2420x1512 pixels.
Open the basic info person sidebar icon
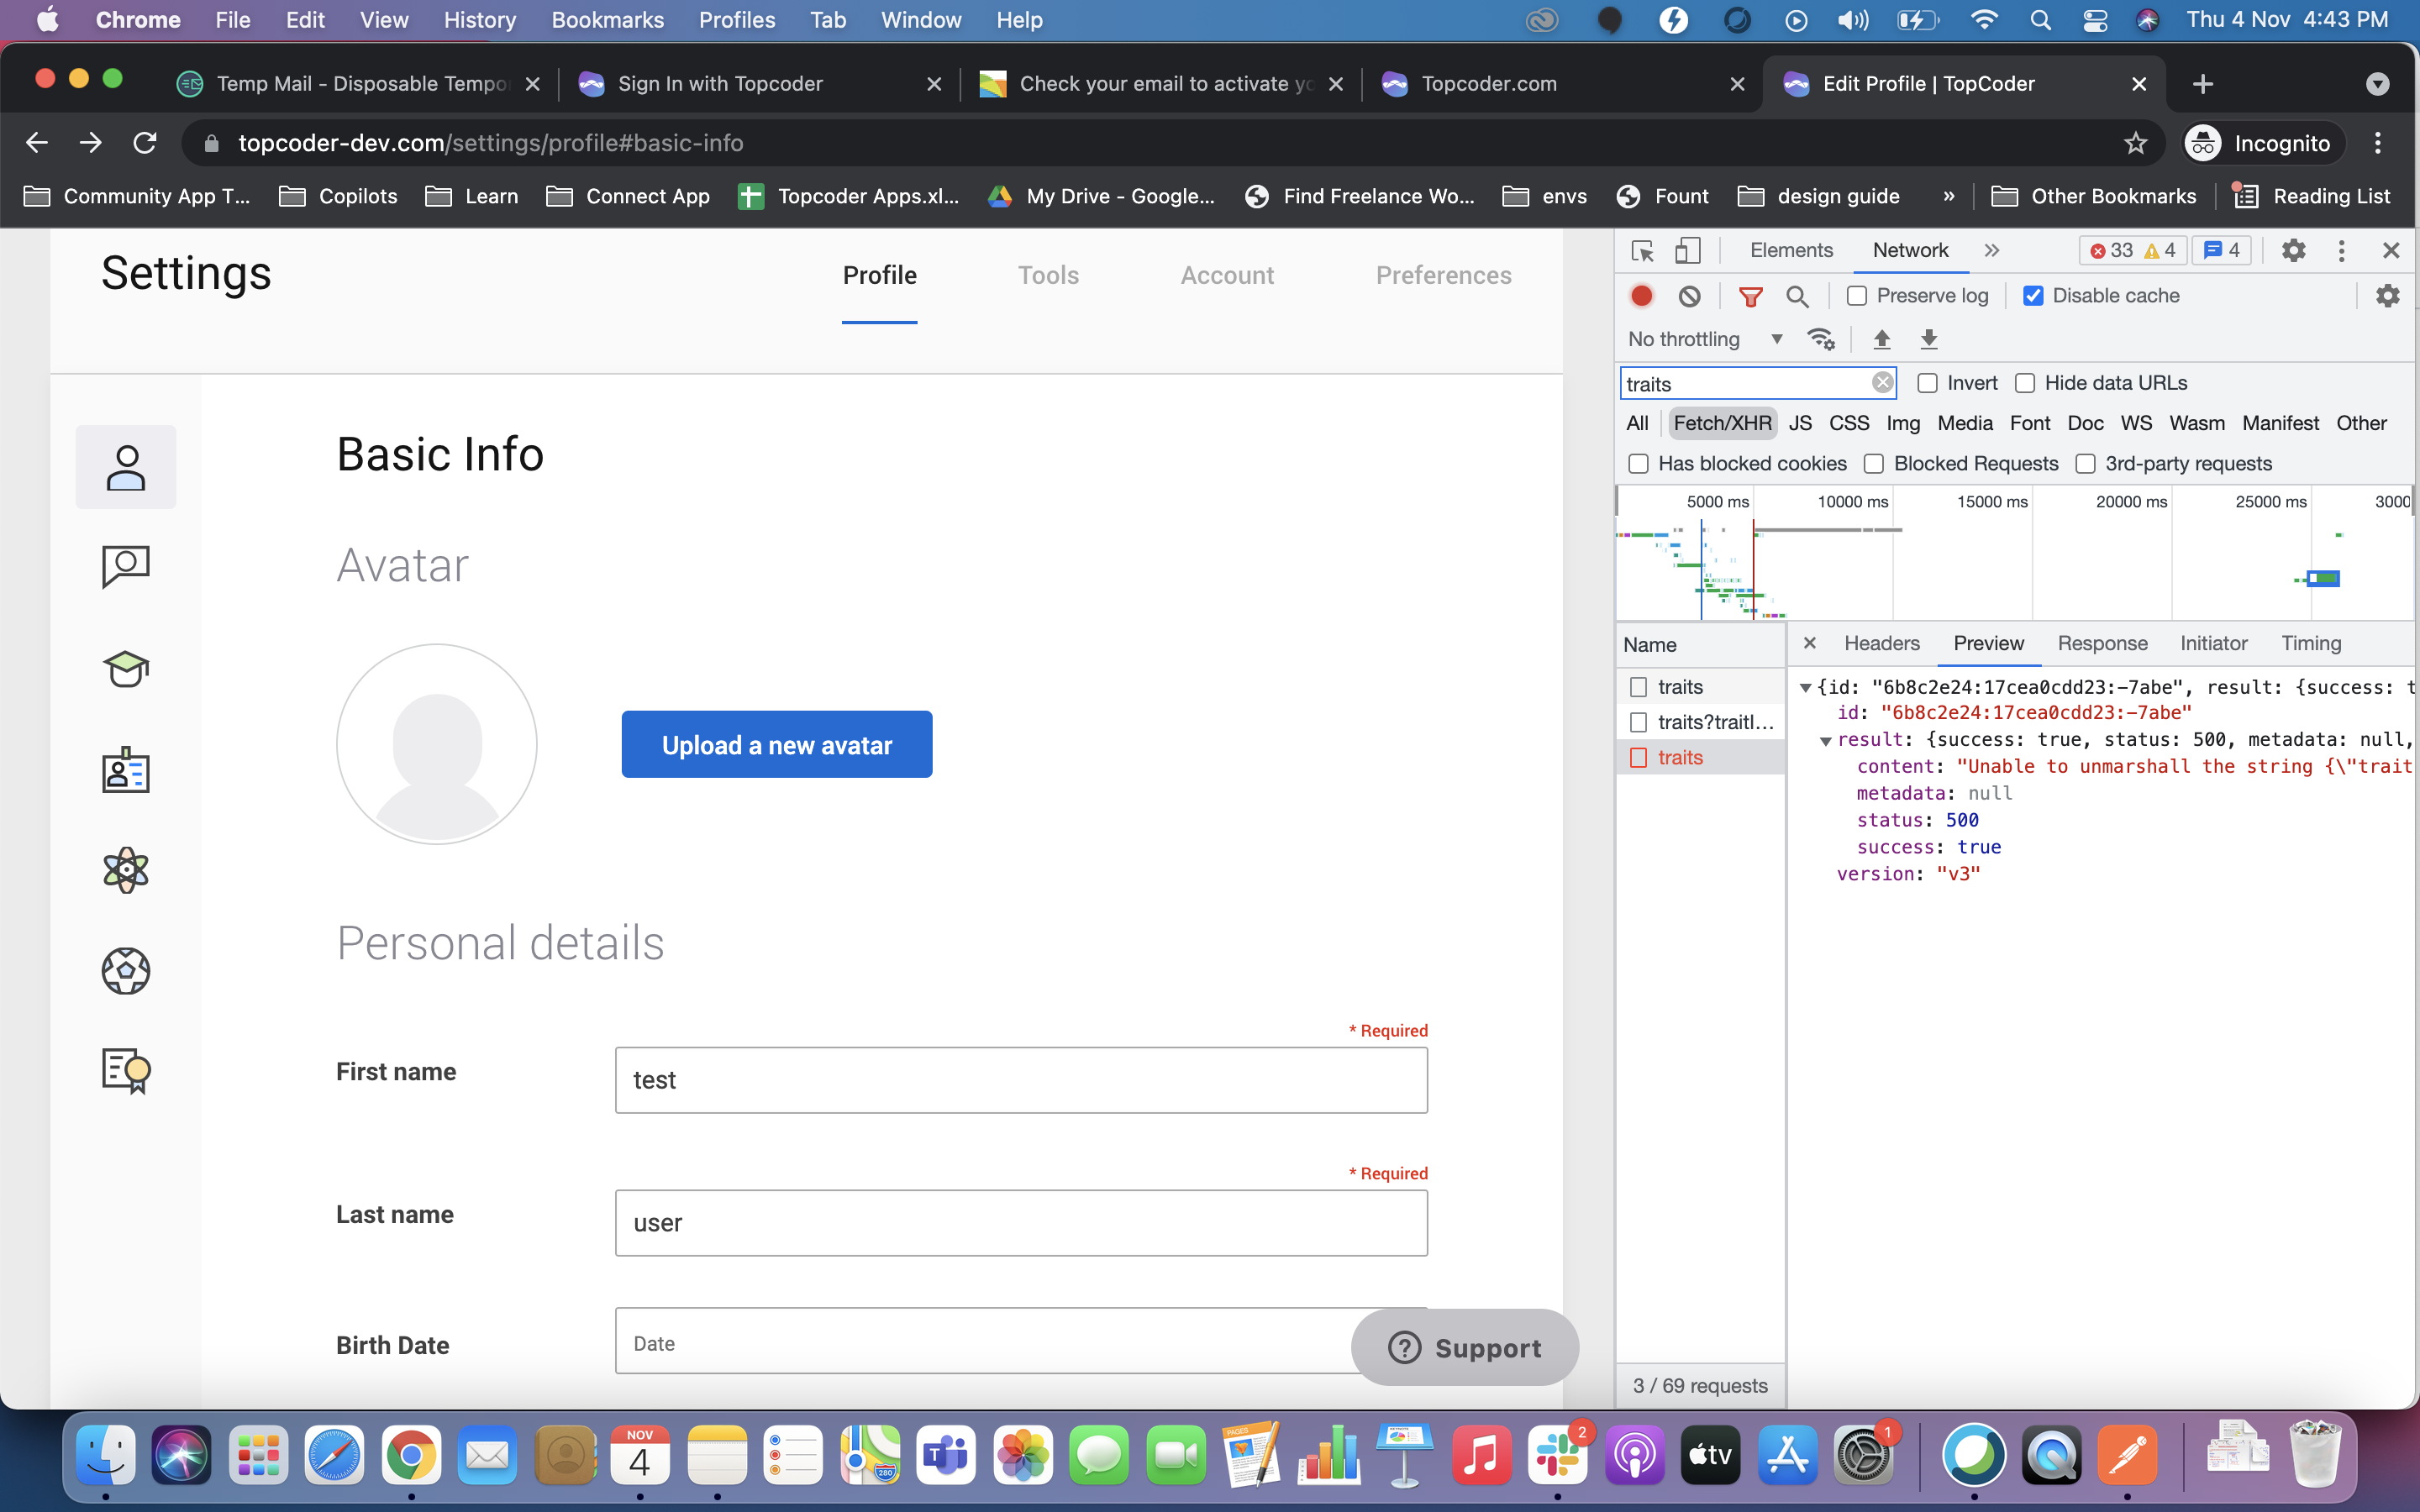tap(126, 467)
